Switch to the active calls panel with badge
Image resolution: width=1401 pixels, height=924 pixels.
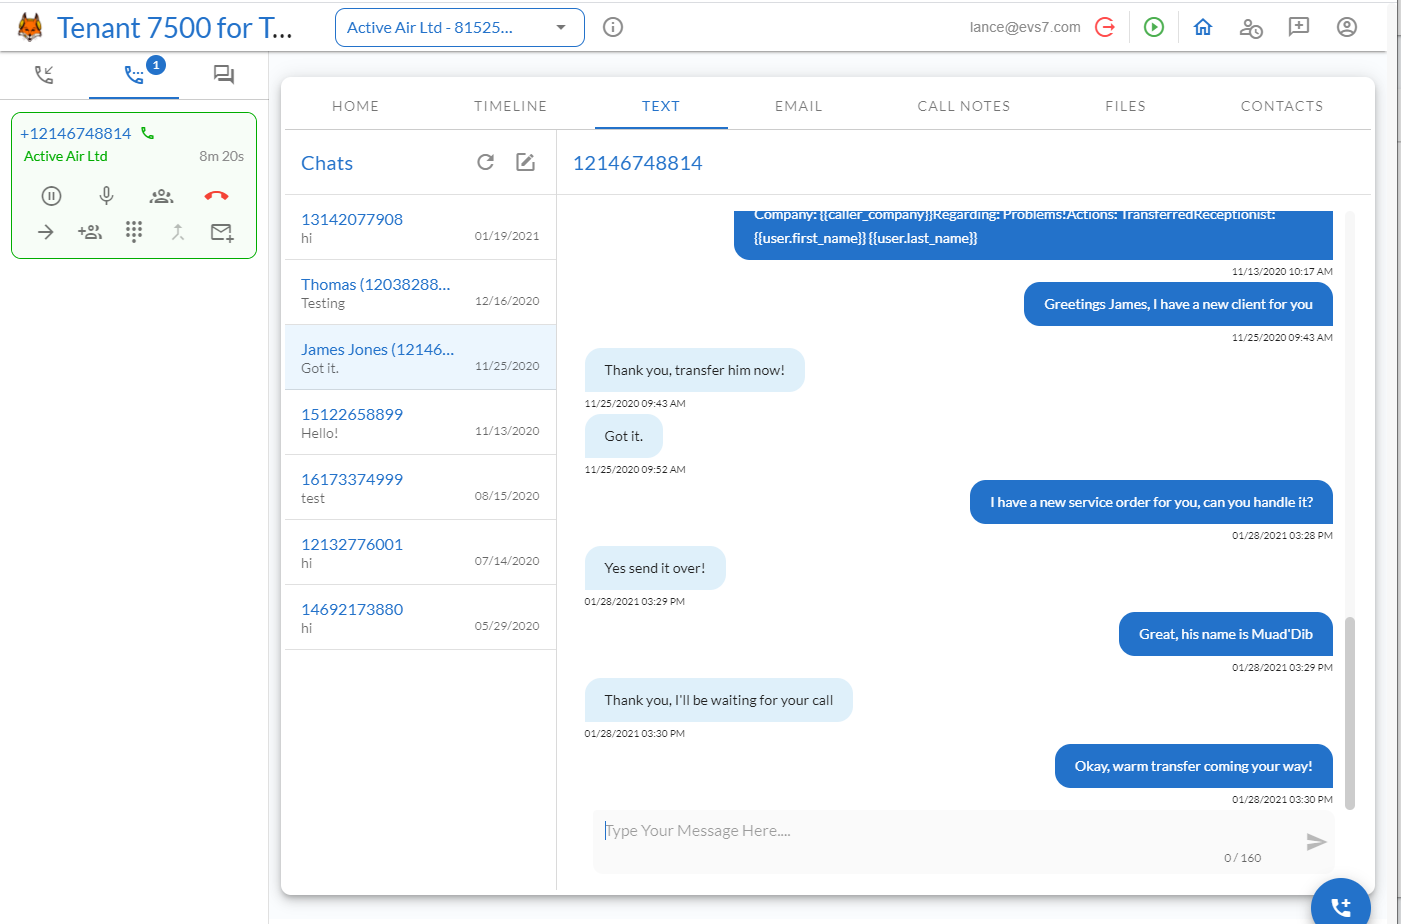click(133, 74)
